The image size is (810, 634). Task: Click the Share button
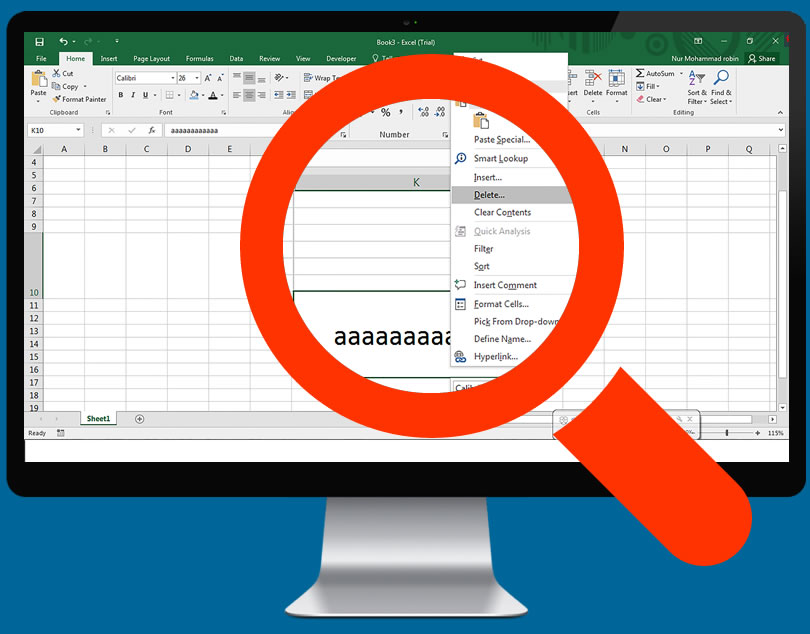point(762,59)
